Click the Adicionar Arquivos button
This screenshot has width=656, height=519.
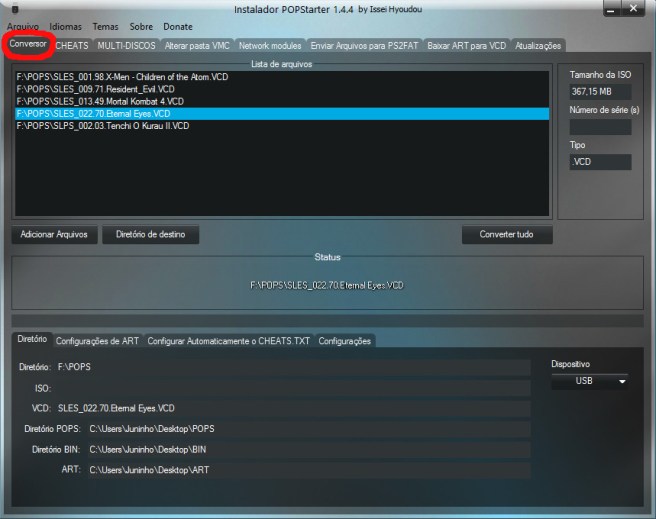(x=55, y=235)
